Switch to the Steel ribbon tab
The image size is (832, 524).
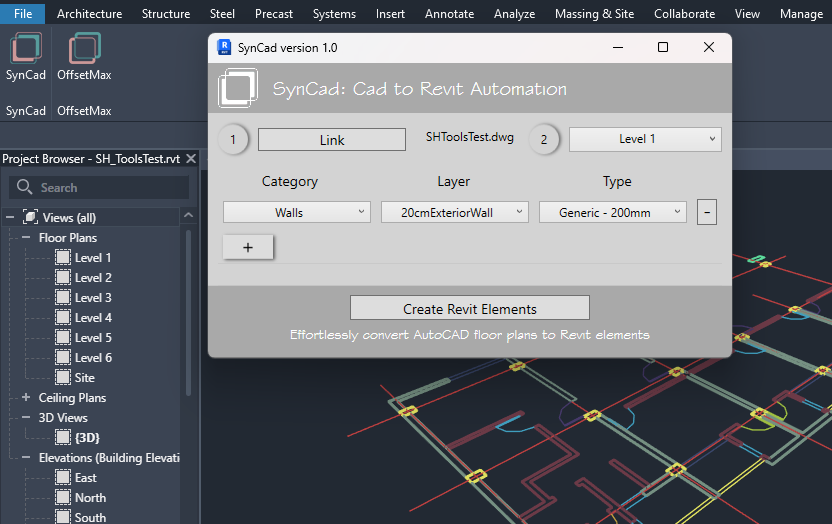click(x=222, y=14)
